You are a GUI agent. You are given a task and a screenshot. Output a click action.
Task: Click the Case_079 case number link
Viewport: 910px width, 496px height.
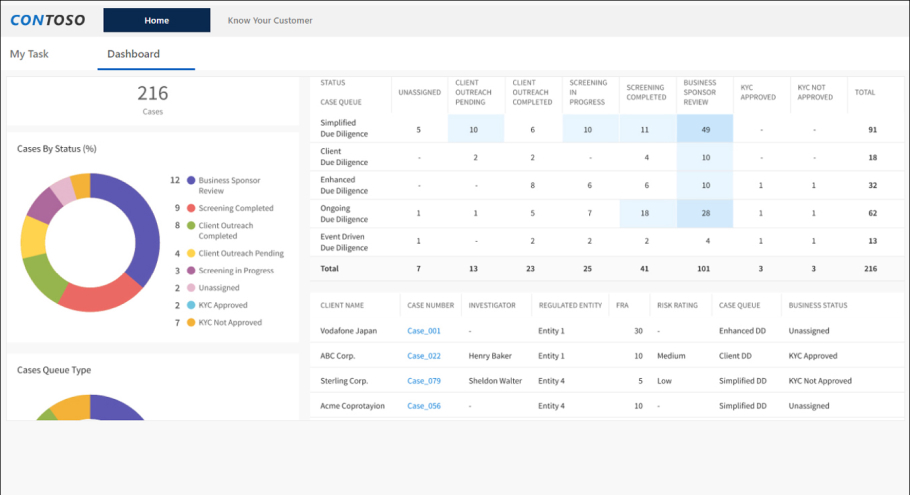coord(424,381)
